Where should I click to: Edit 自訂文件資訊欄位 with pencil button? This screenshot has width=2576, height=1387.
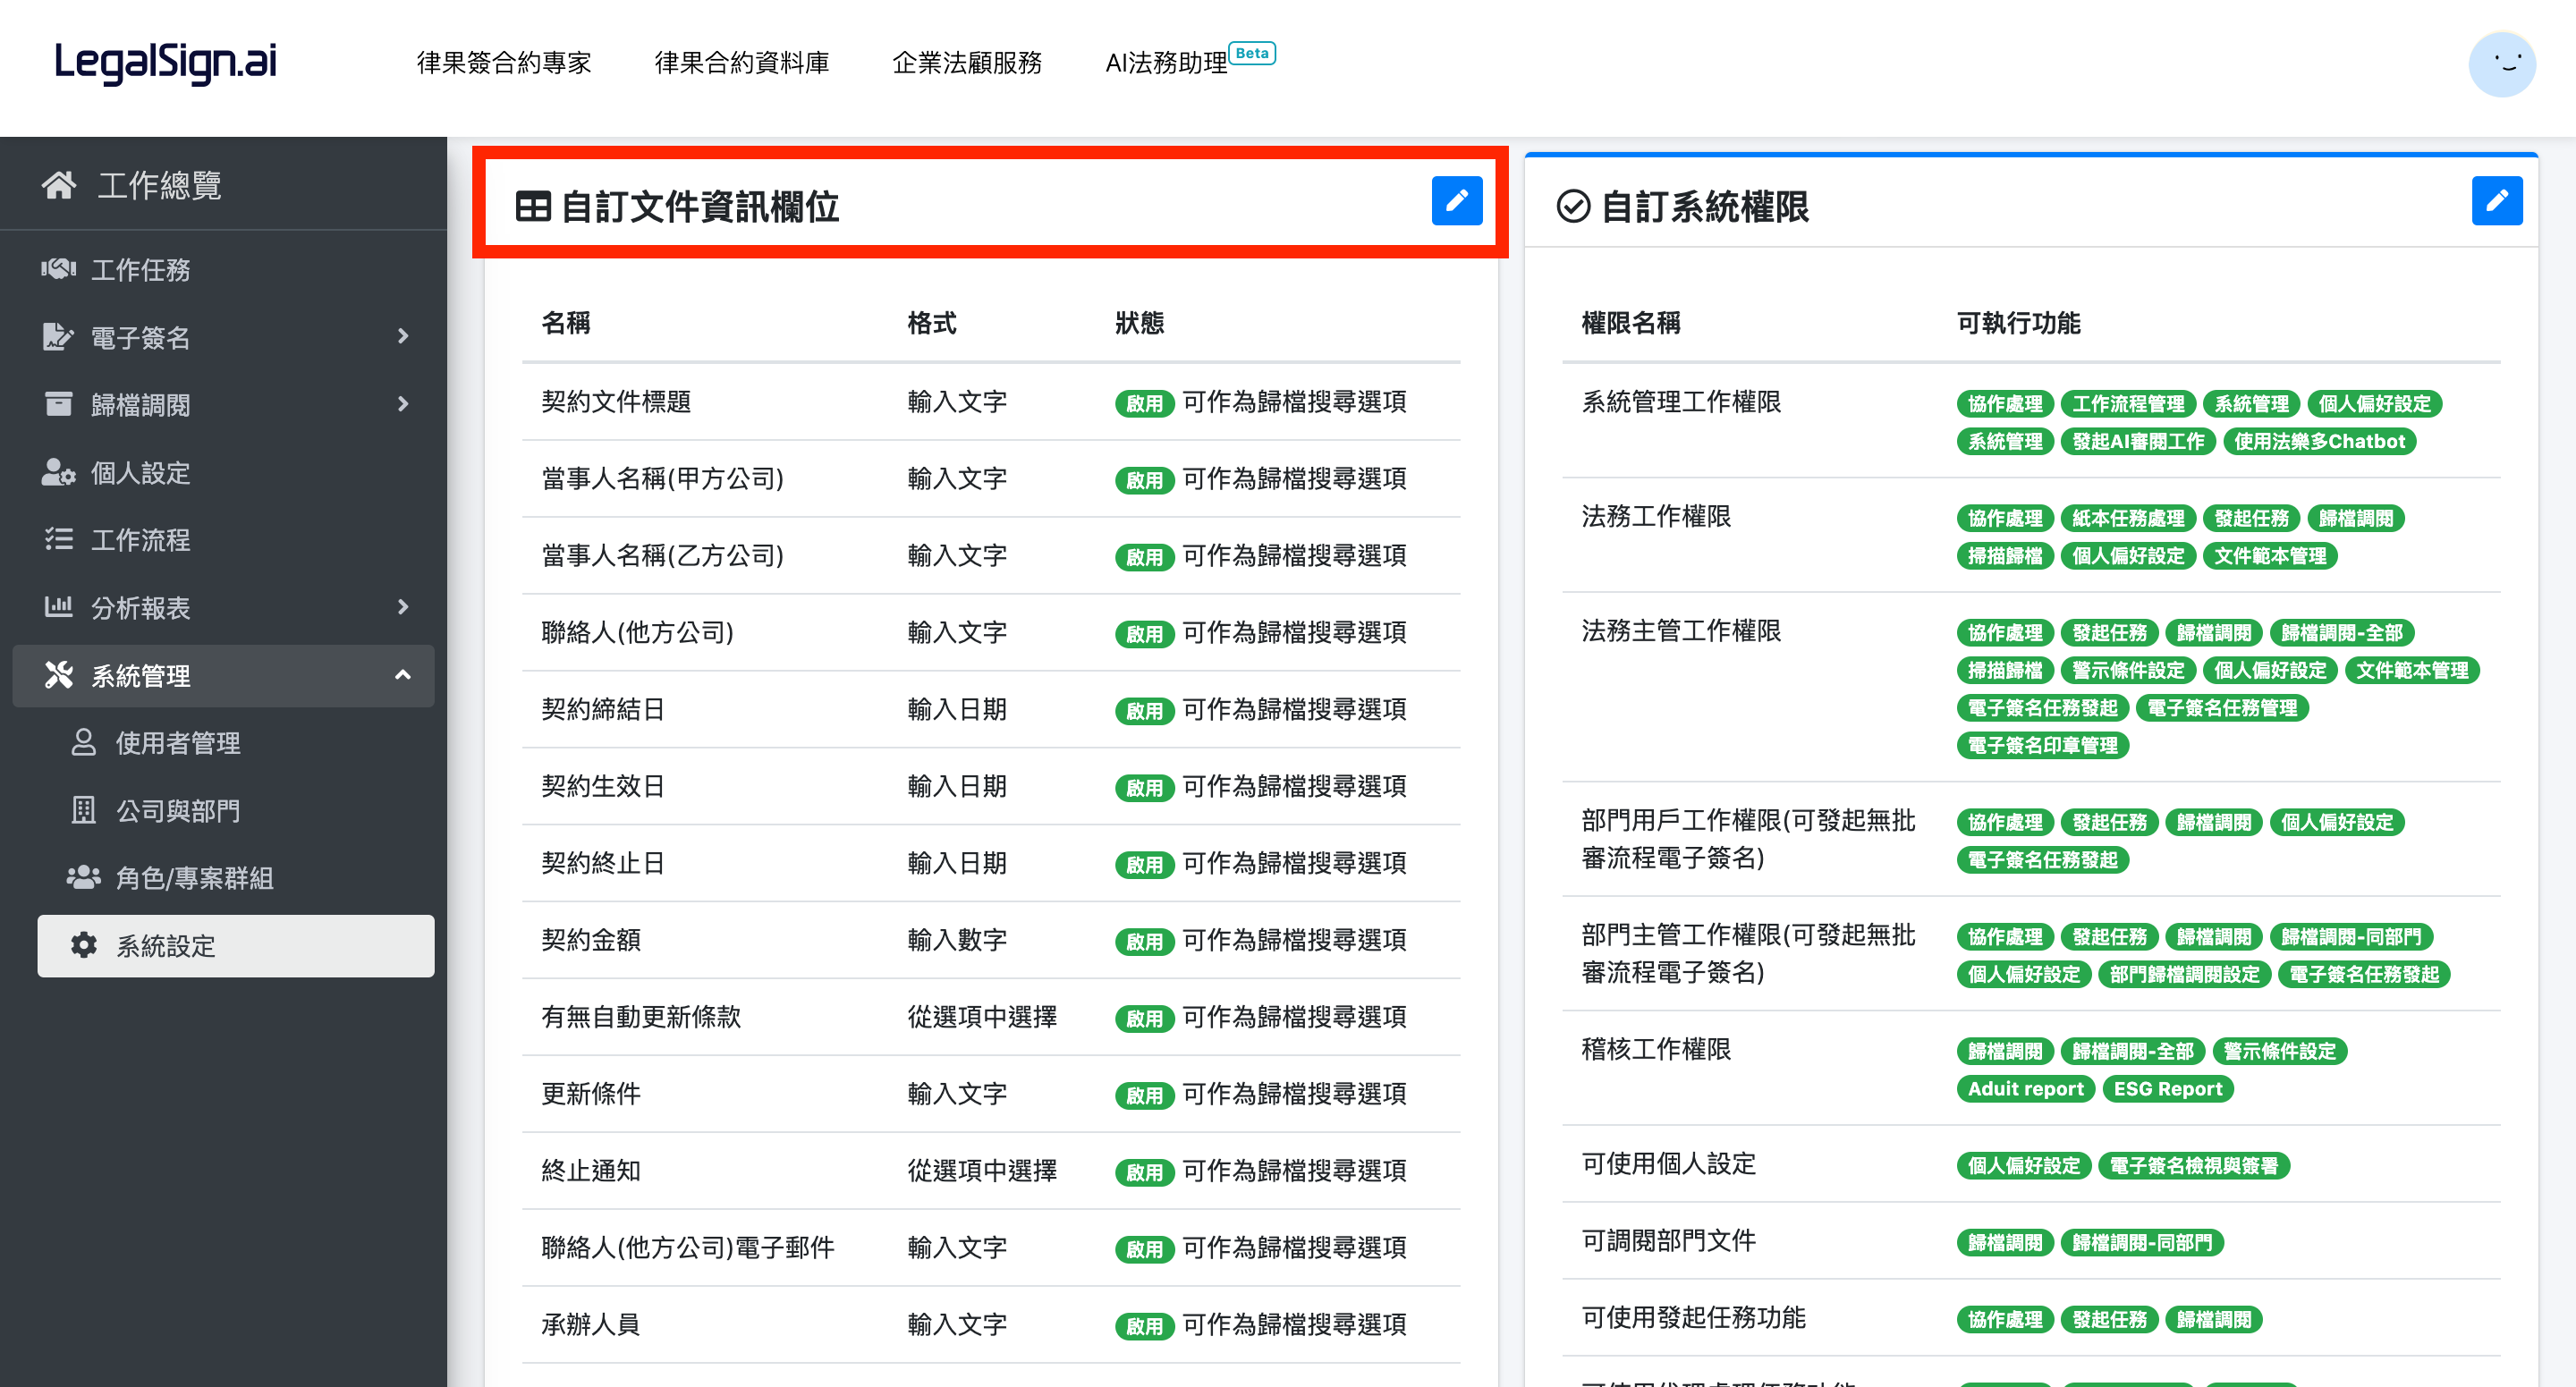(x=1456, y=201)
